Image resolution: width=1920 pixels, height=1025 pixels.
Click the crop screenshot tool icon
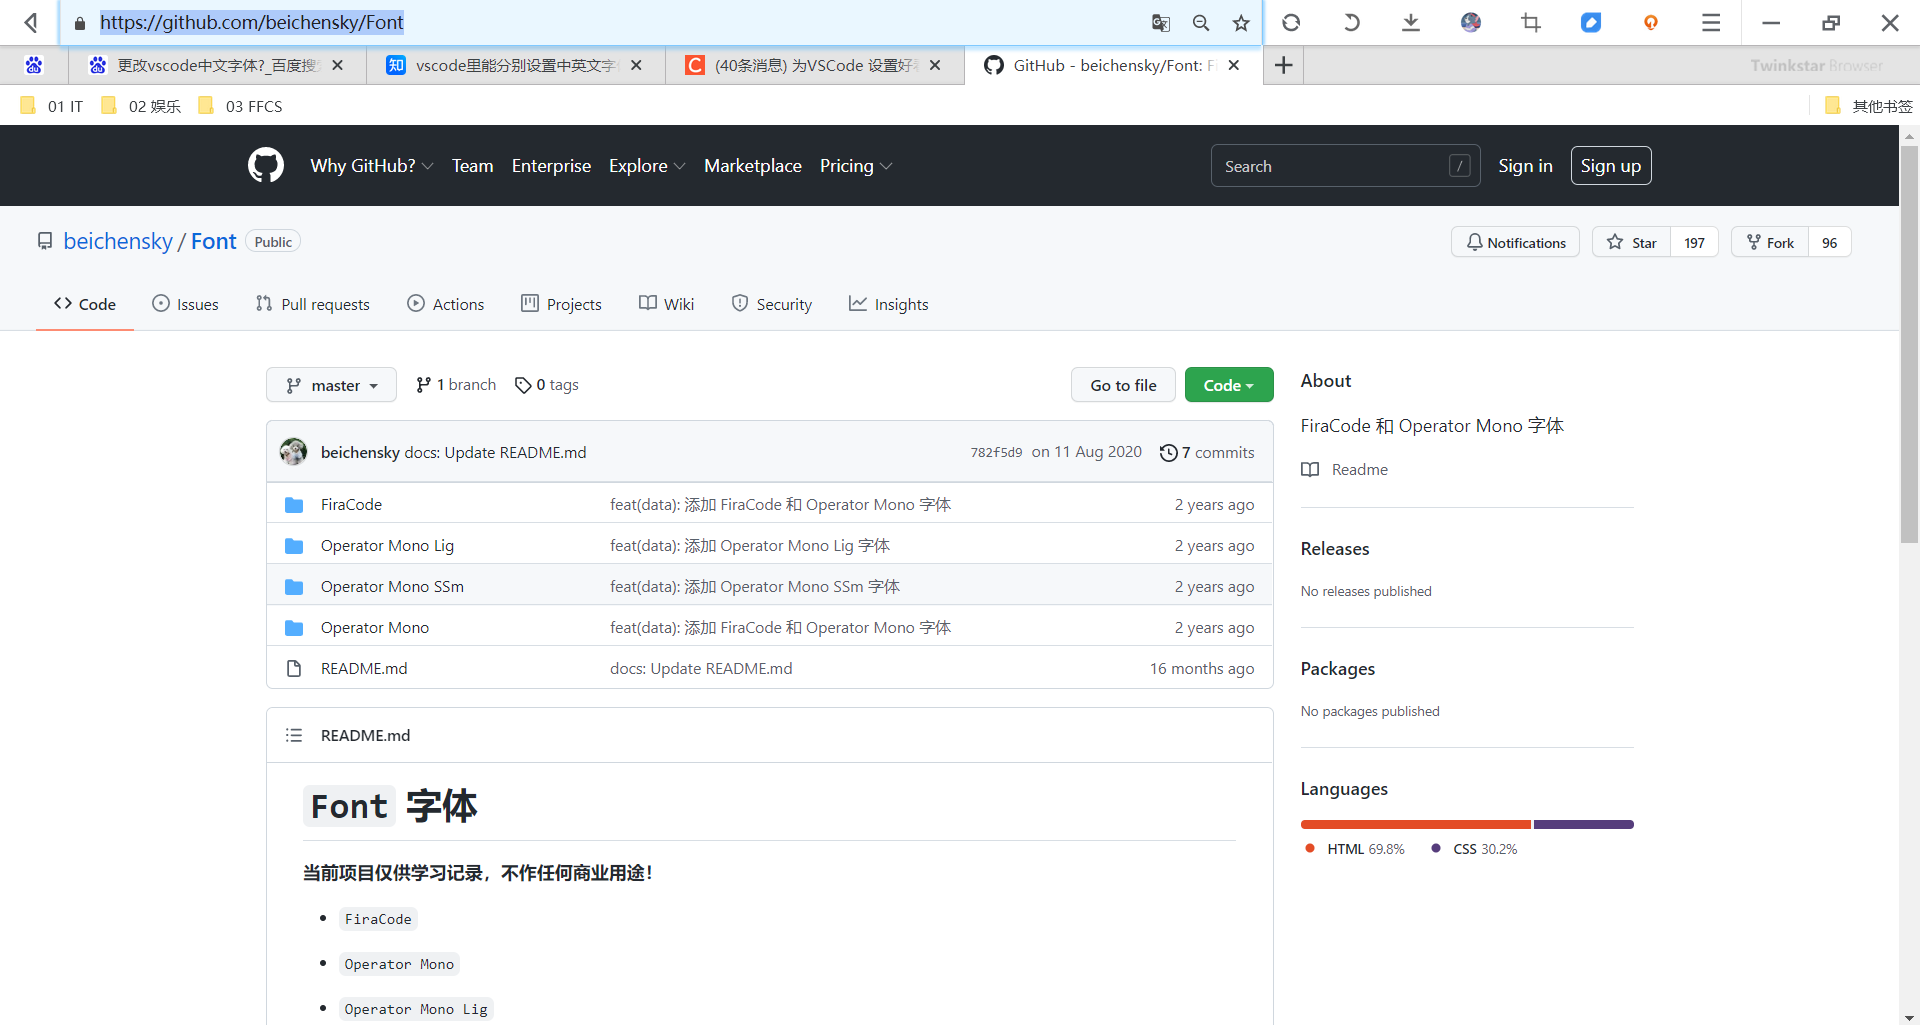point(1531,22)
